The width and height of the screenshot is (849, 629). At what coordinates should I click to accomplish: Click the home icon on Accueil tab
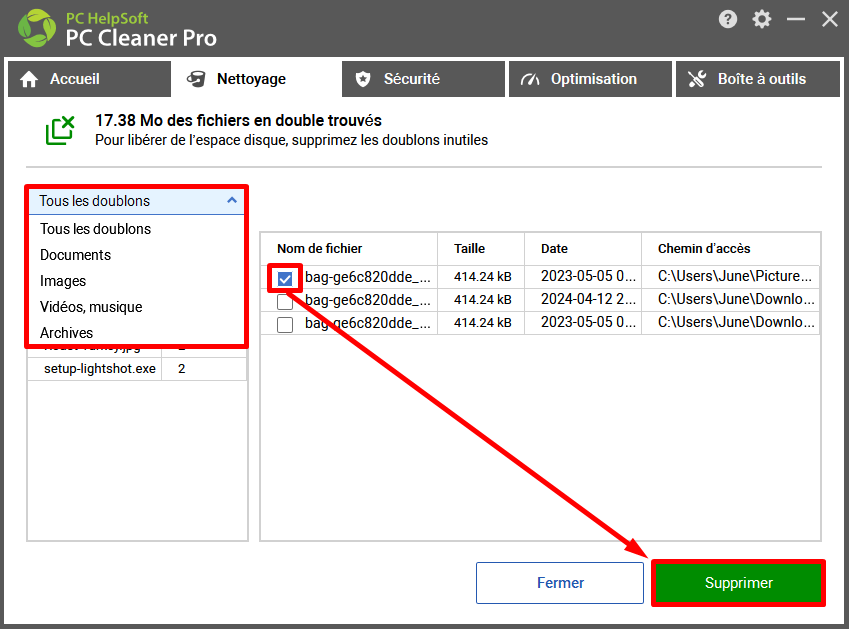pos(29,79)
